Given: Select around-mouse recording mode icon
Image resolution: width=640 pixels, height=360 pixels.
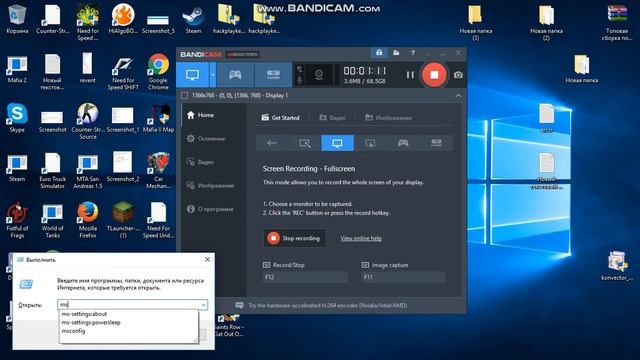Looking at the screenshot, I should 370,143.
